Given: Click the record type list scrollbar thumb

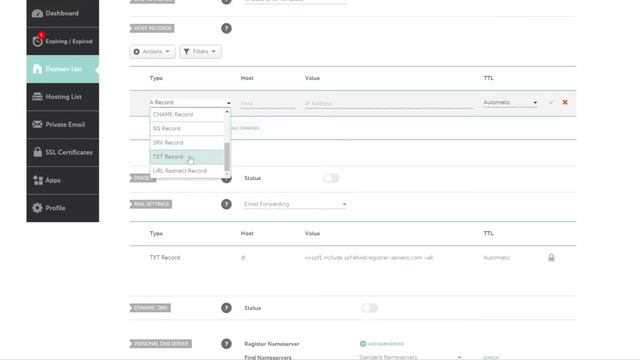Looking at the screenshot, I should [227, 157].
